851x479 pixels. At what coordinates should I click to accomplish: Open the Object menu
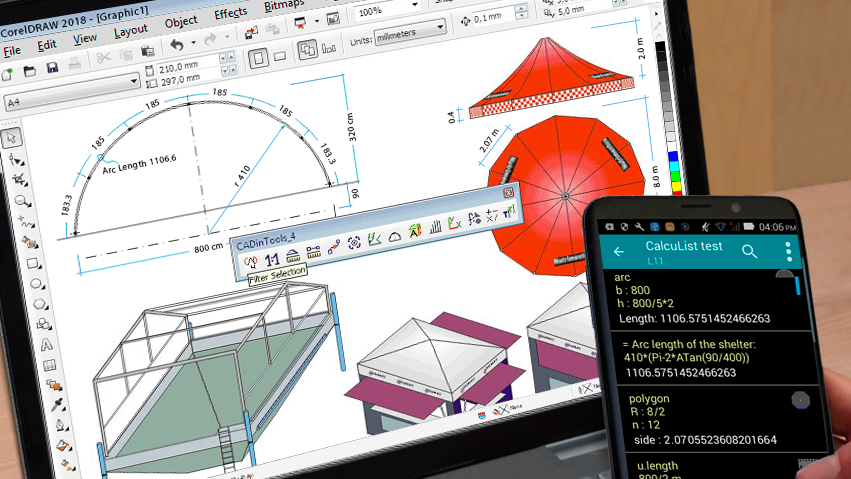click(x=181, y=22)
